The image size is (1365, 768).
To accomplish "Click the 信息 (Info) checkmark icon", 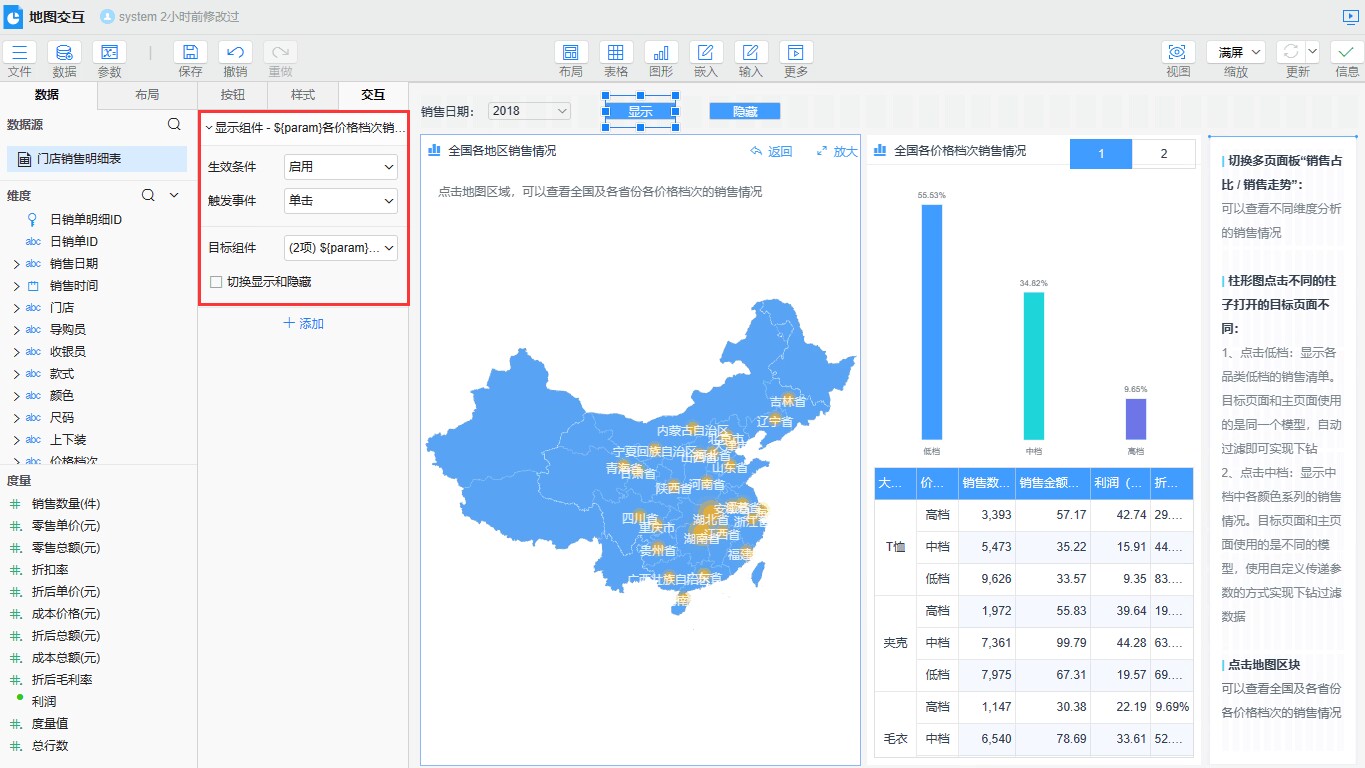I will point(1347,53).
